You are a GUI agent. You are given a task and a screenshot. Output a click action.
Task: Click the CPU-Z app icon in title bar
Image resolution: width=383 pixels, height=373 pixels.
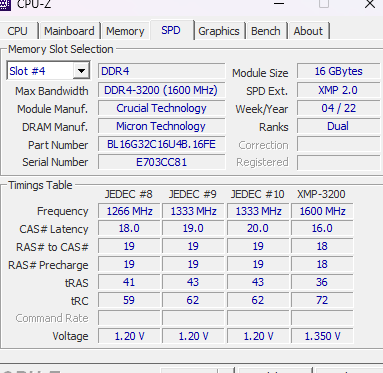(x=4, y=4)
